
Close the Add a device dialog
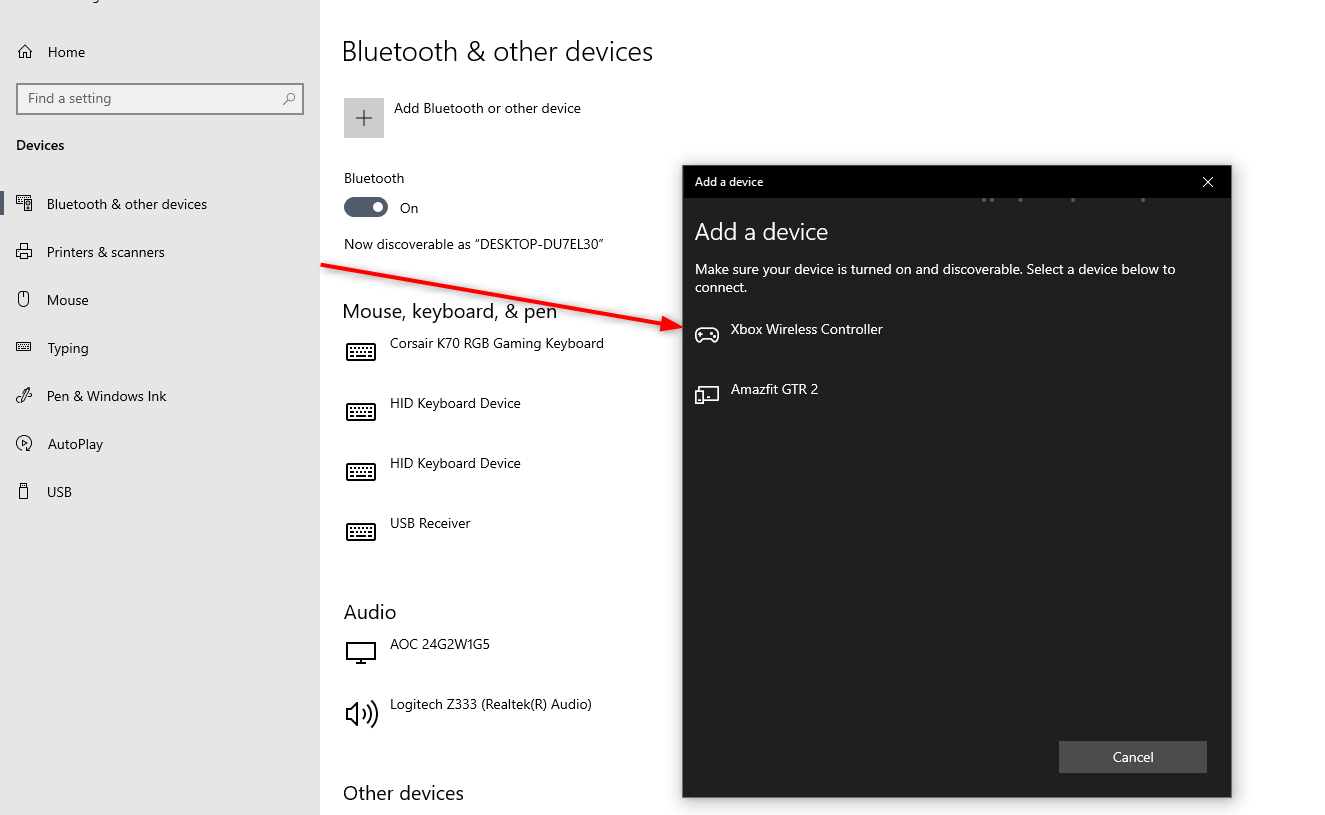tap(1208, 182)
